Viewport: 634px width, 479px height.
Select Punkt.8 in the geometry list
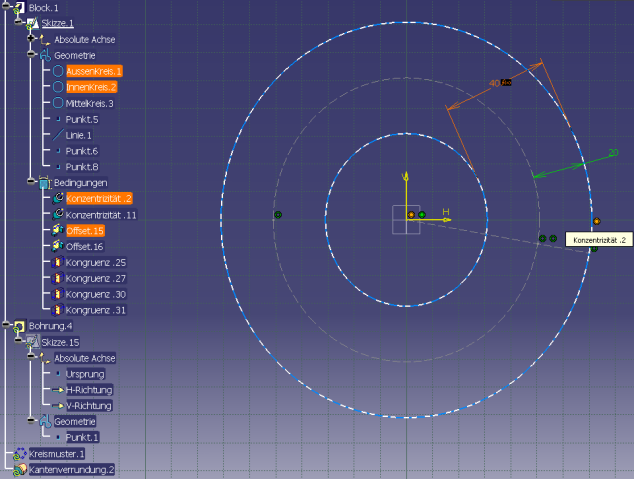(82, 167)
